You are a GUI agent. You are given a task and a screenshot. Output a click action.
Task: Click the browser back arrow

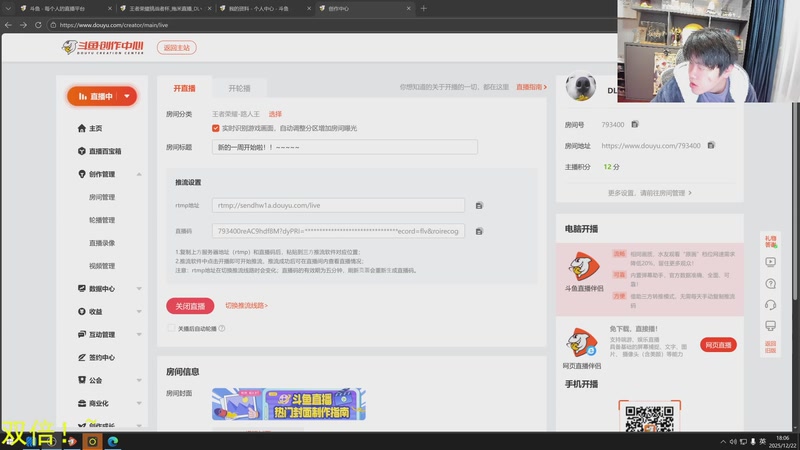8,24
